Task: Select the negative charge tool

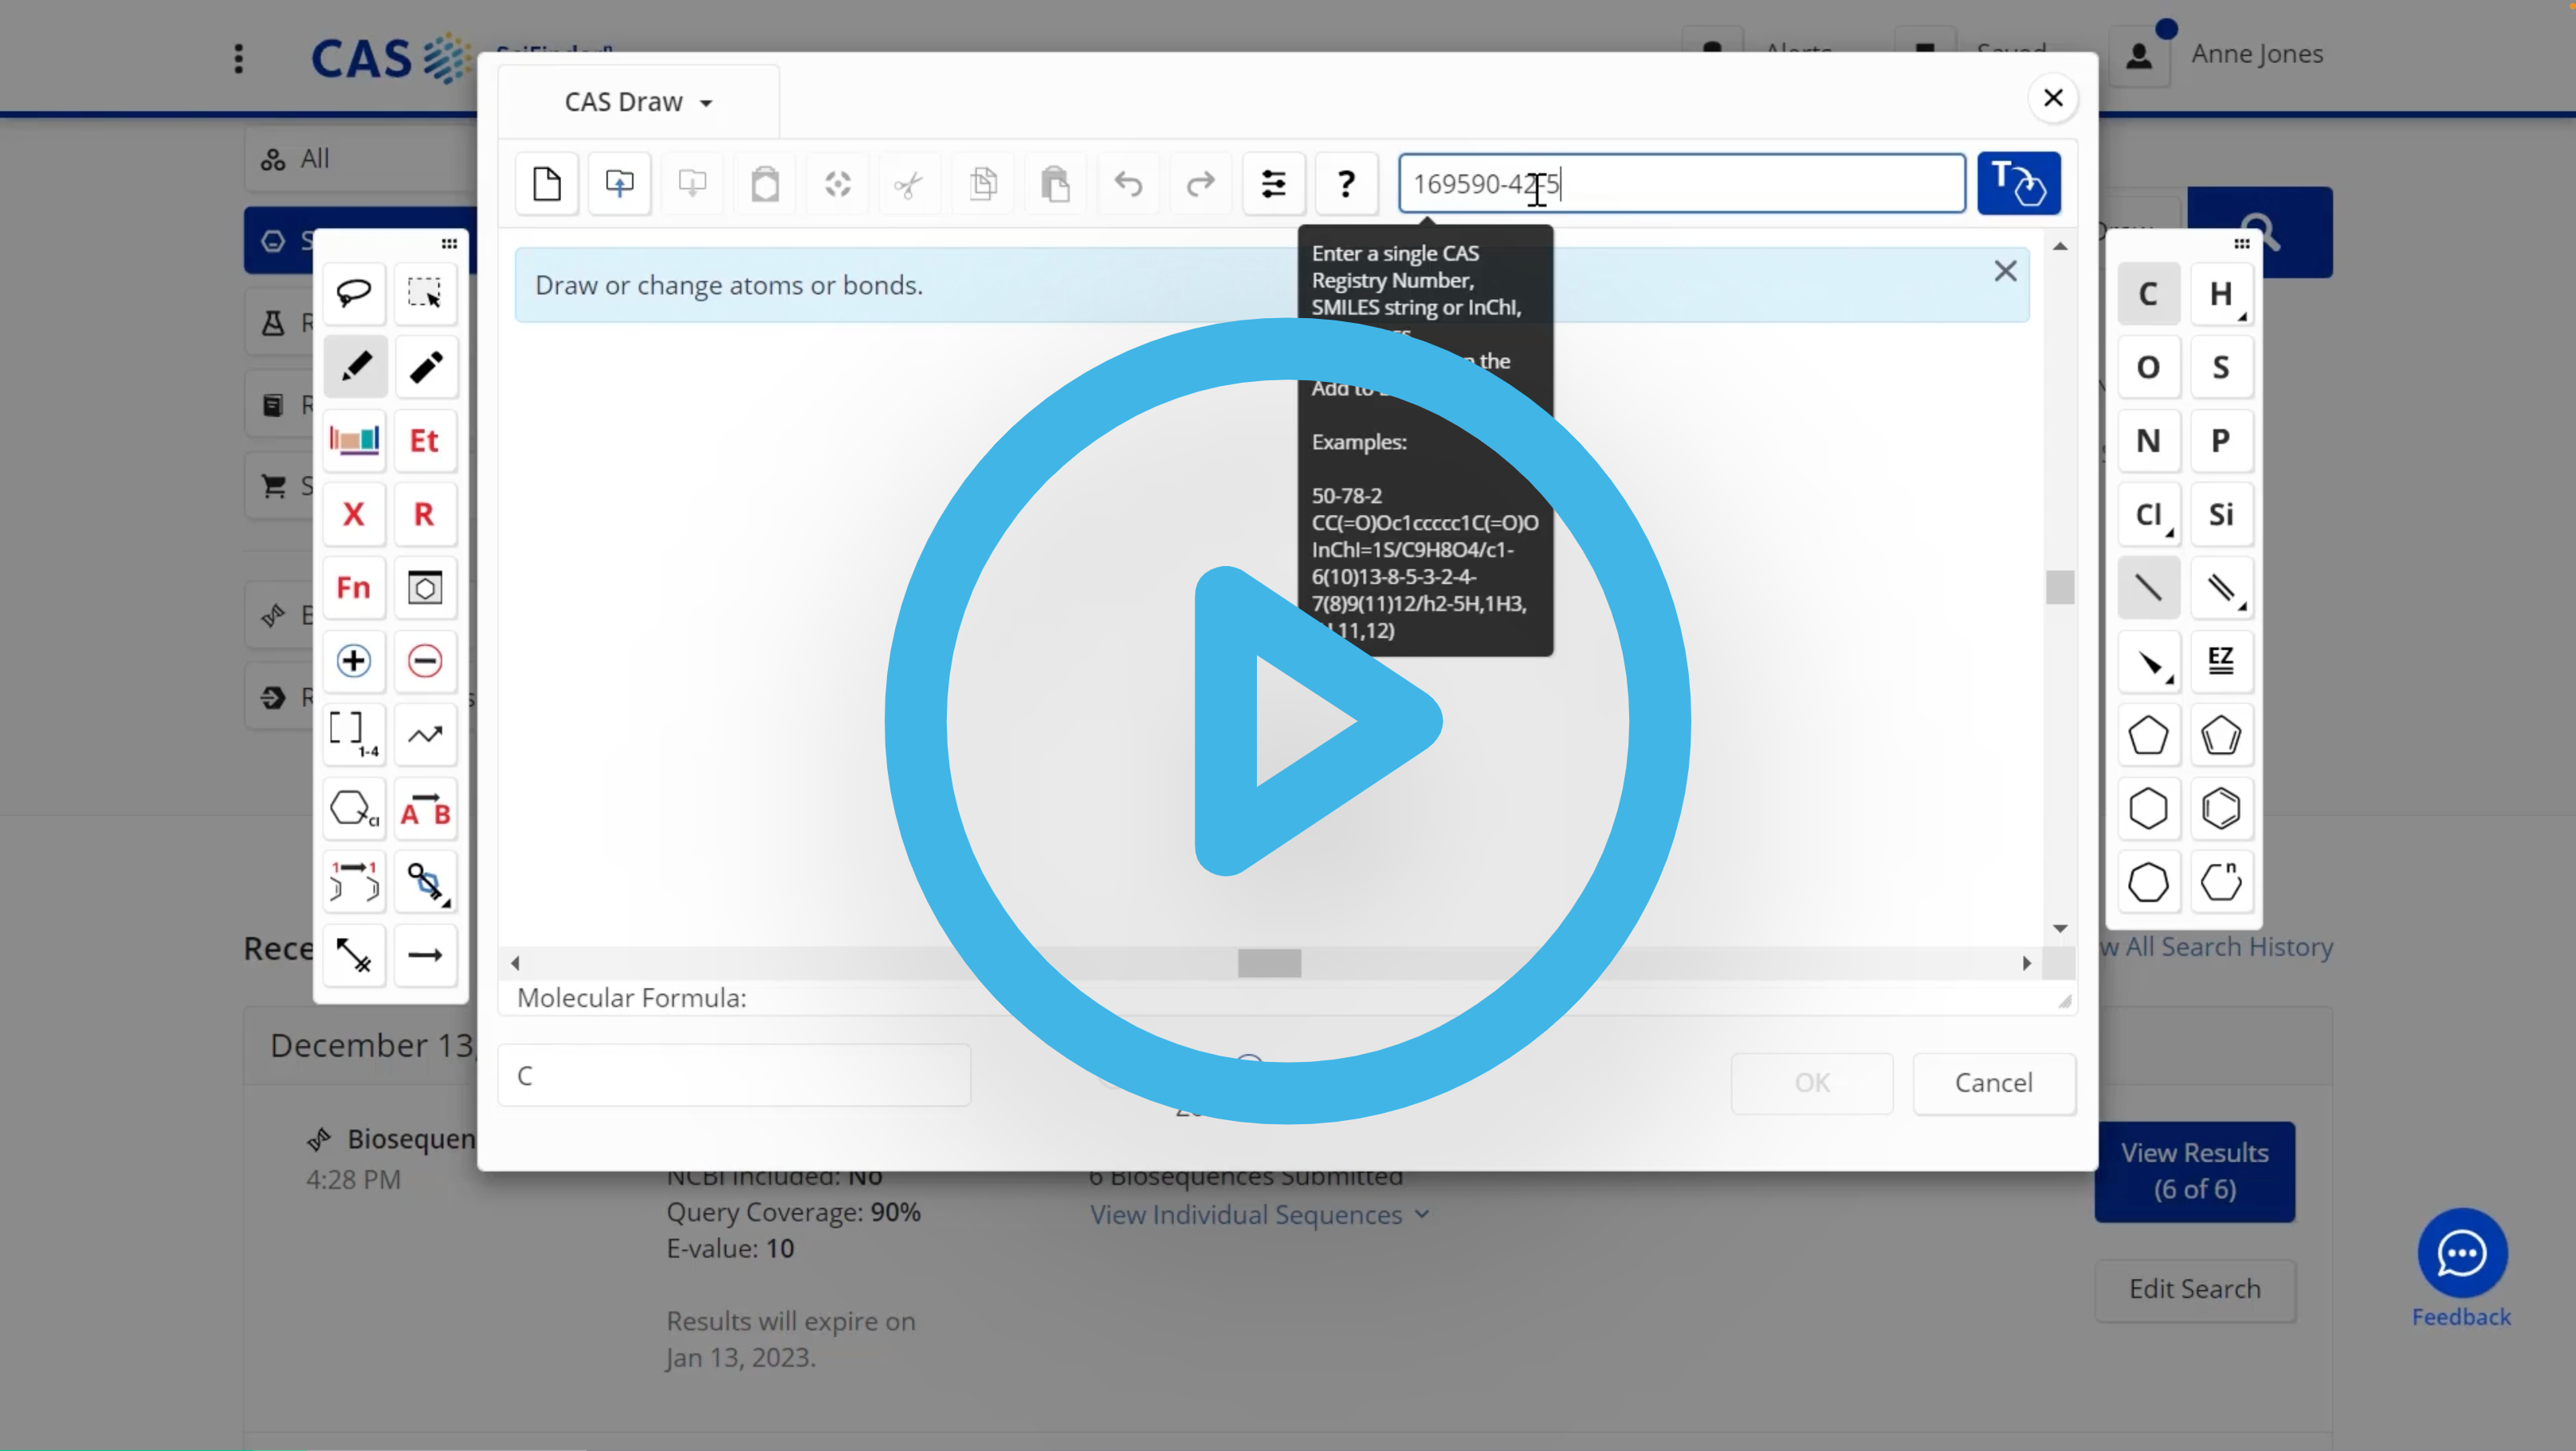Action: point(425,661)
